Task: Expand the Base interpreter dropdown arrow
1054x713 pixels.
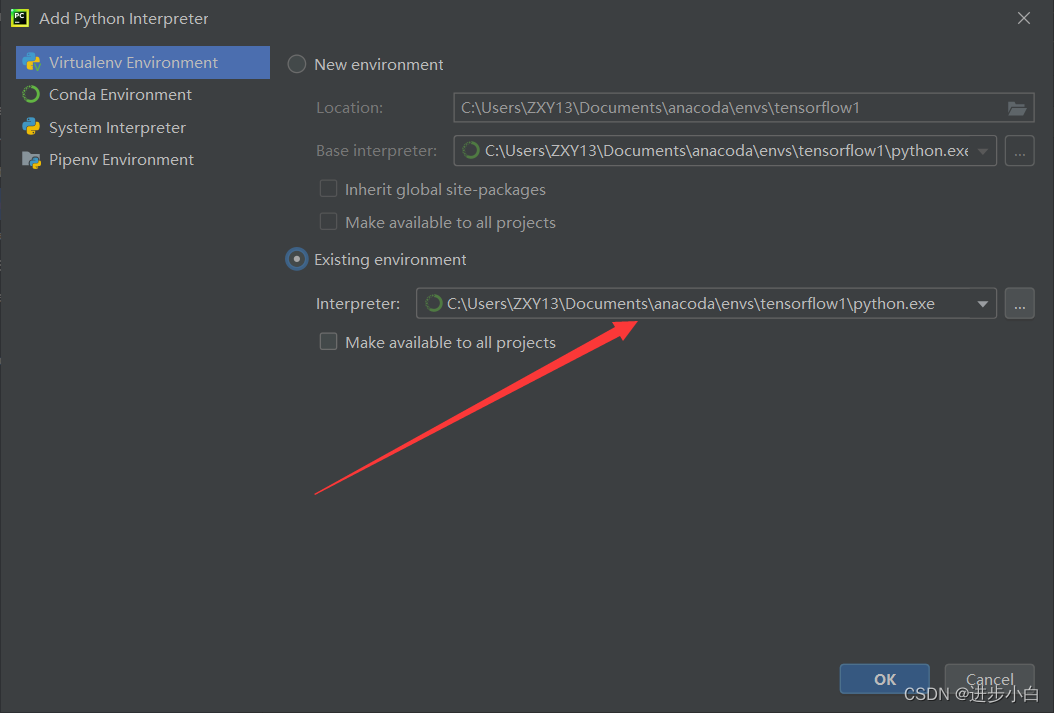Action: [983, 151]
